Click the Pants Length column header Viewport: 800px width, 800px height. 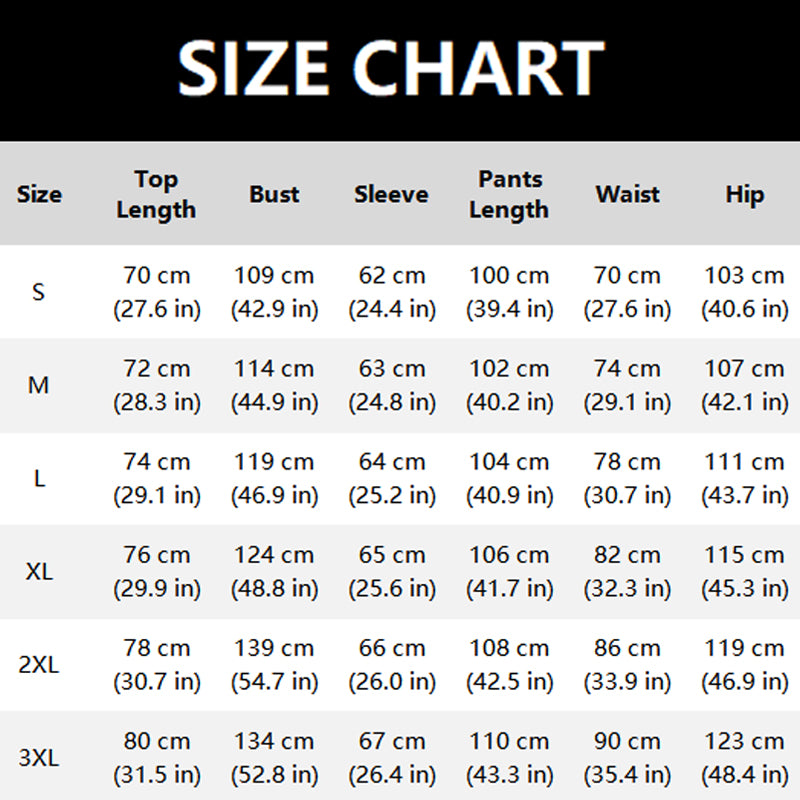click(509, 194)
